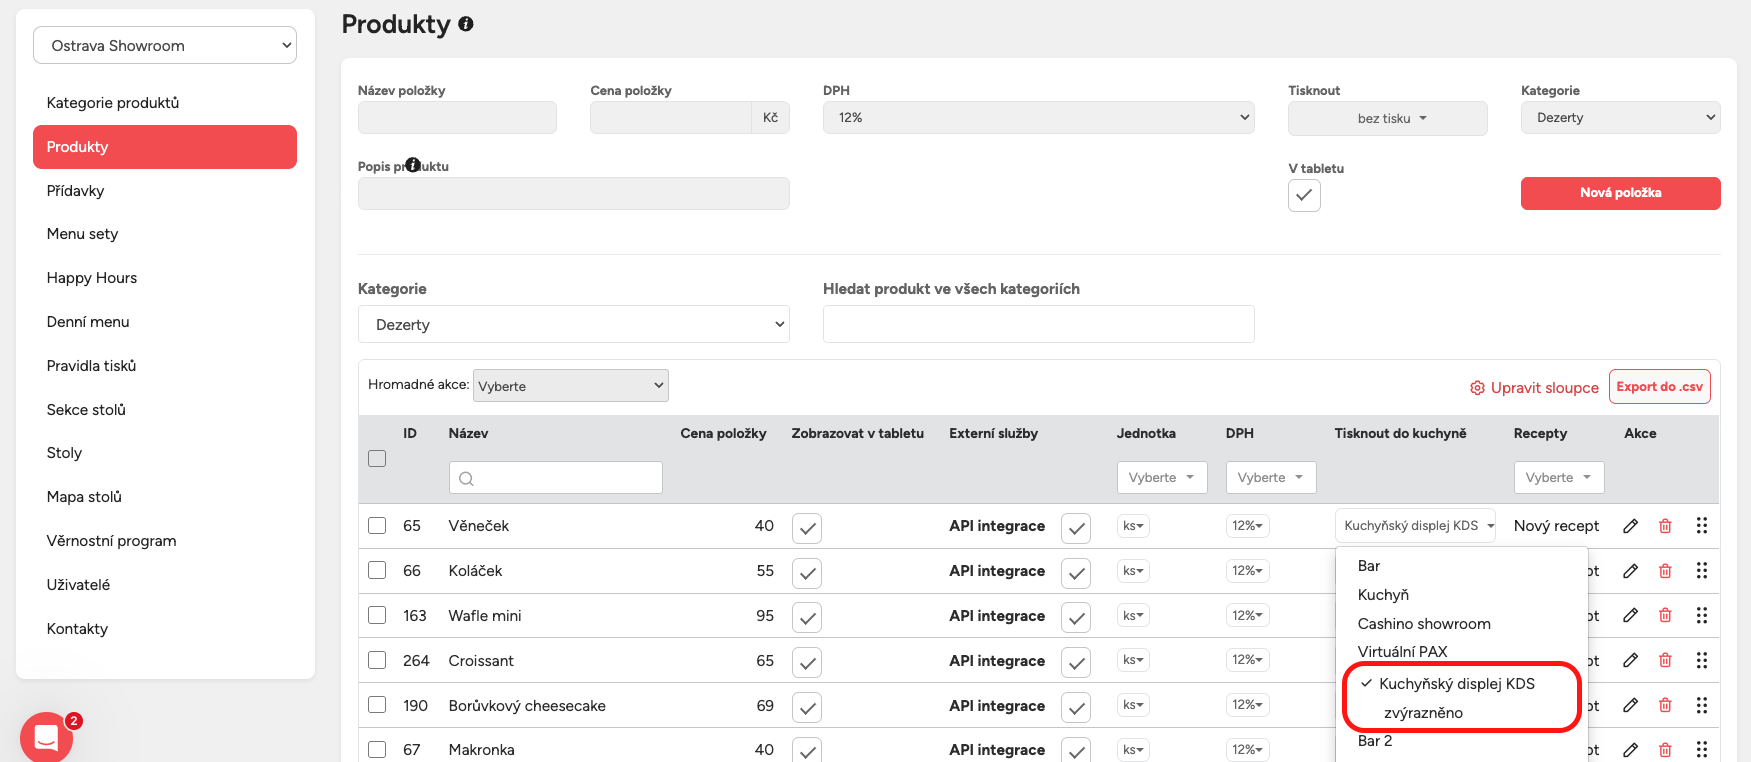The image size is (1751, 762).
Task: Click the edit pencil icon for Věneček
Action: point(1630,526)
